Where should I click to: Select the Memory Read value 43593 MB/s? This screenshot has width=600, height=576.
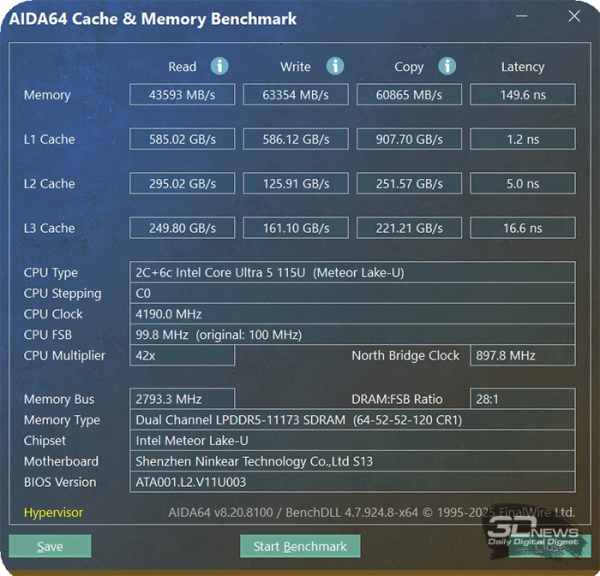point(182,95)
